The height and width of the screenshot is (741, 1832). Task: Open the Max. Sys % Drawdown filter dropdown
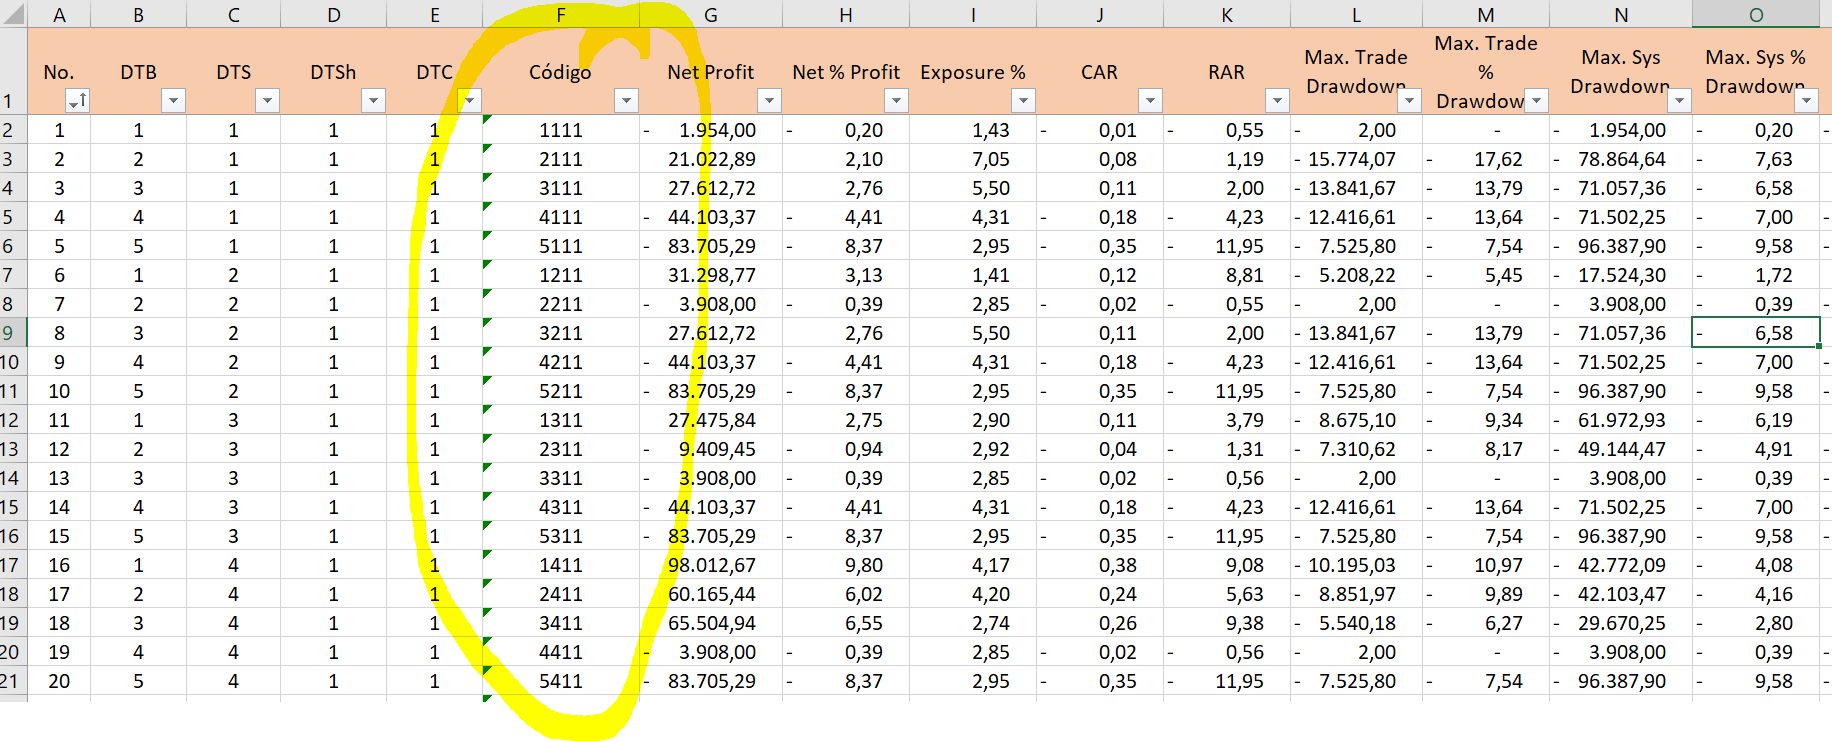pos(1806,101)
